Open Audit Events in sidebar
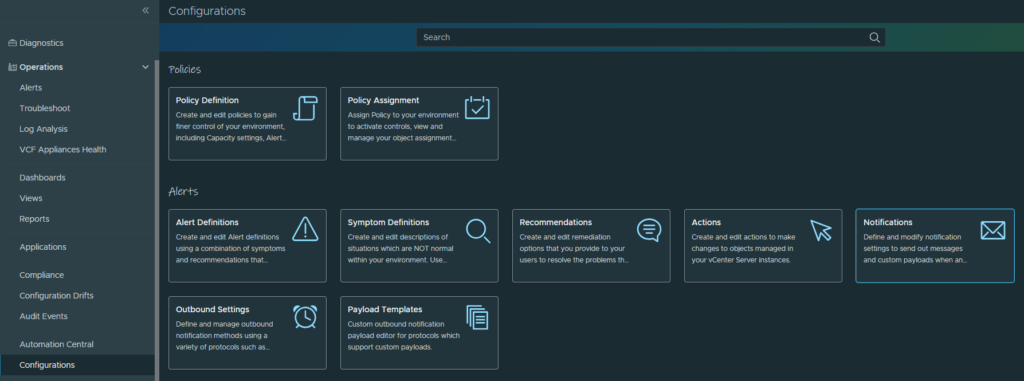This screenshot has width=1024, height=381. [43, 316]
